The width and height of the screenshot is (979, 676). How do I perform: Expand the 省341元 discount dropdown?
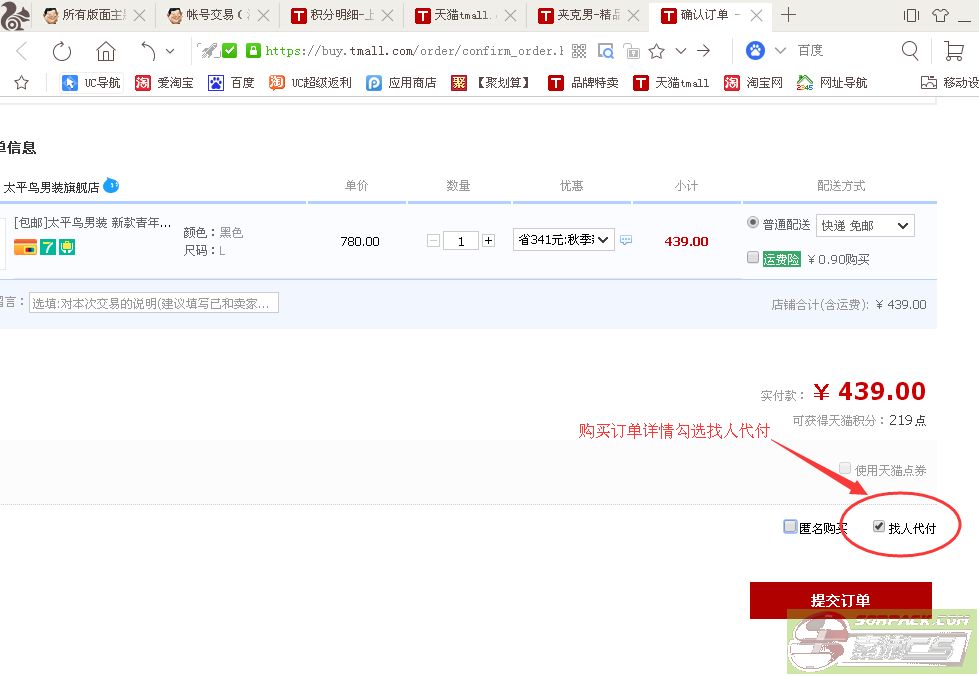point(563,240)
